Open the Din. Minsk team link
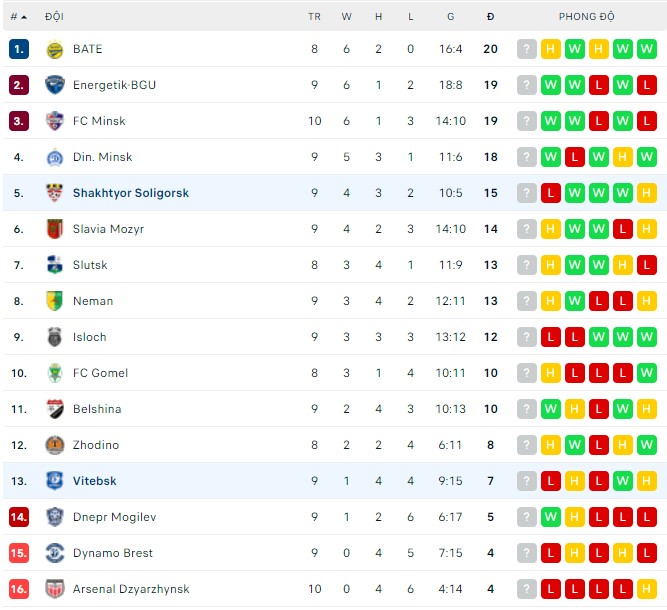This screenshot has width=667, height=610. (102, 157)
